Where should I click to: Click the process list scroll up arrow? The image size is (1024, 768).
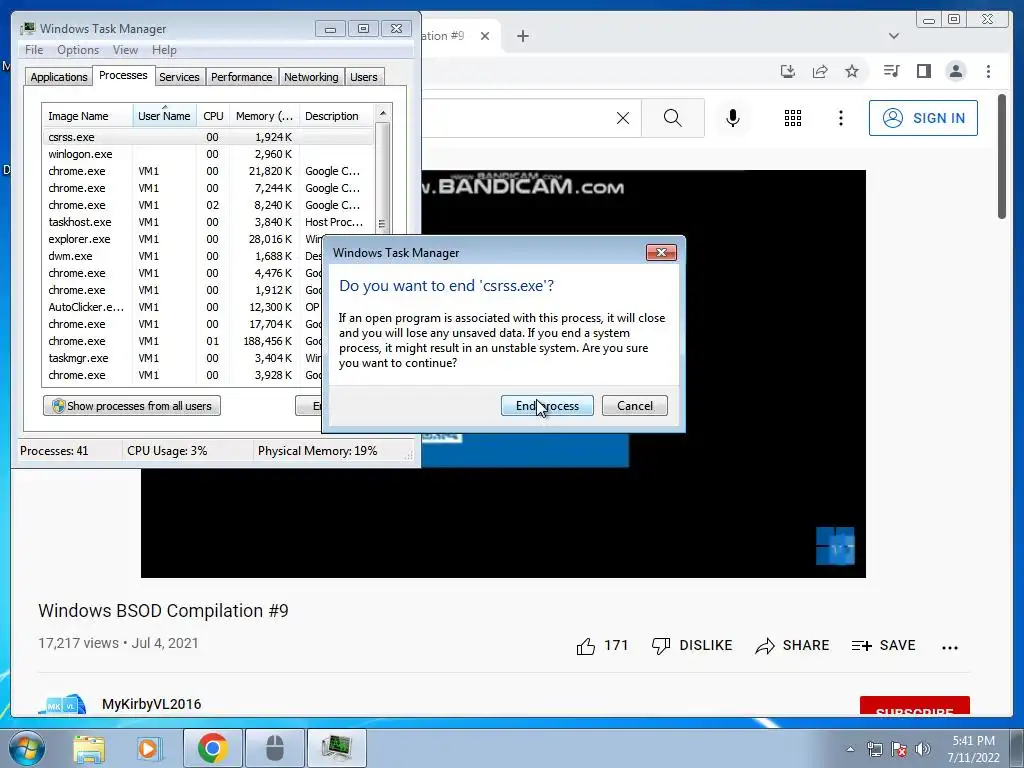pyautogui.click(x=383, y=113)
